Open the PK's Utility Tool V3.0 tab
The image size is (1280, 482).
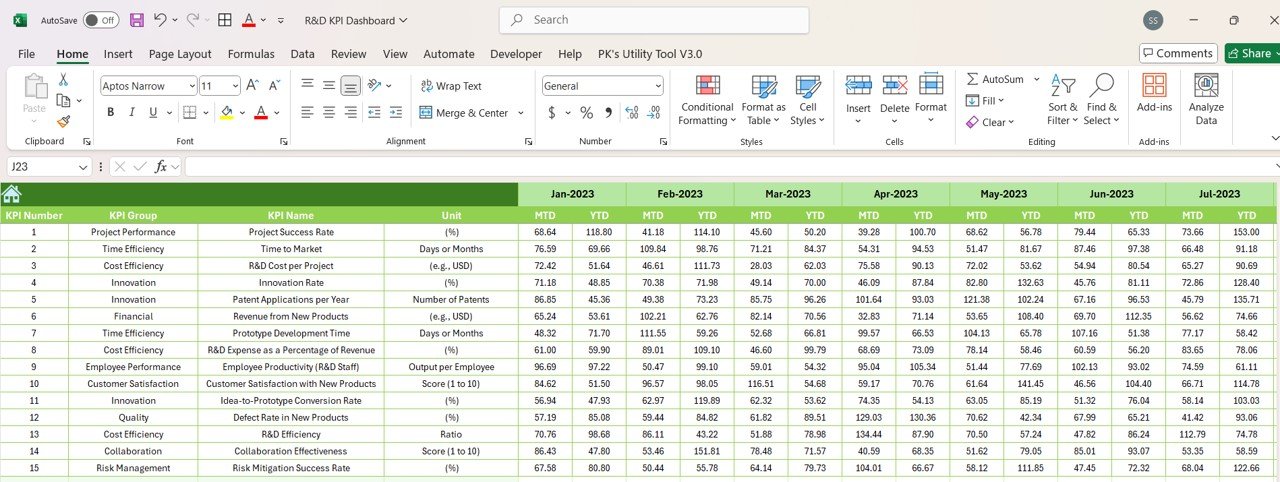point(650,54)
